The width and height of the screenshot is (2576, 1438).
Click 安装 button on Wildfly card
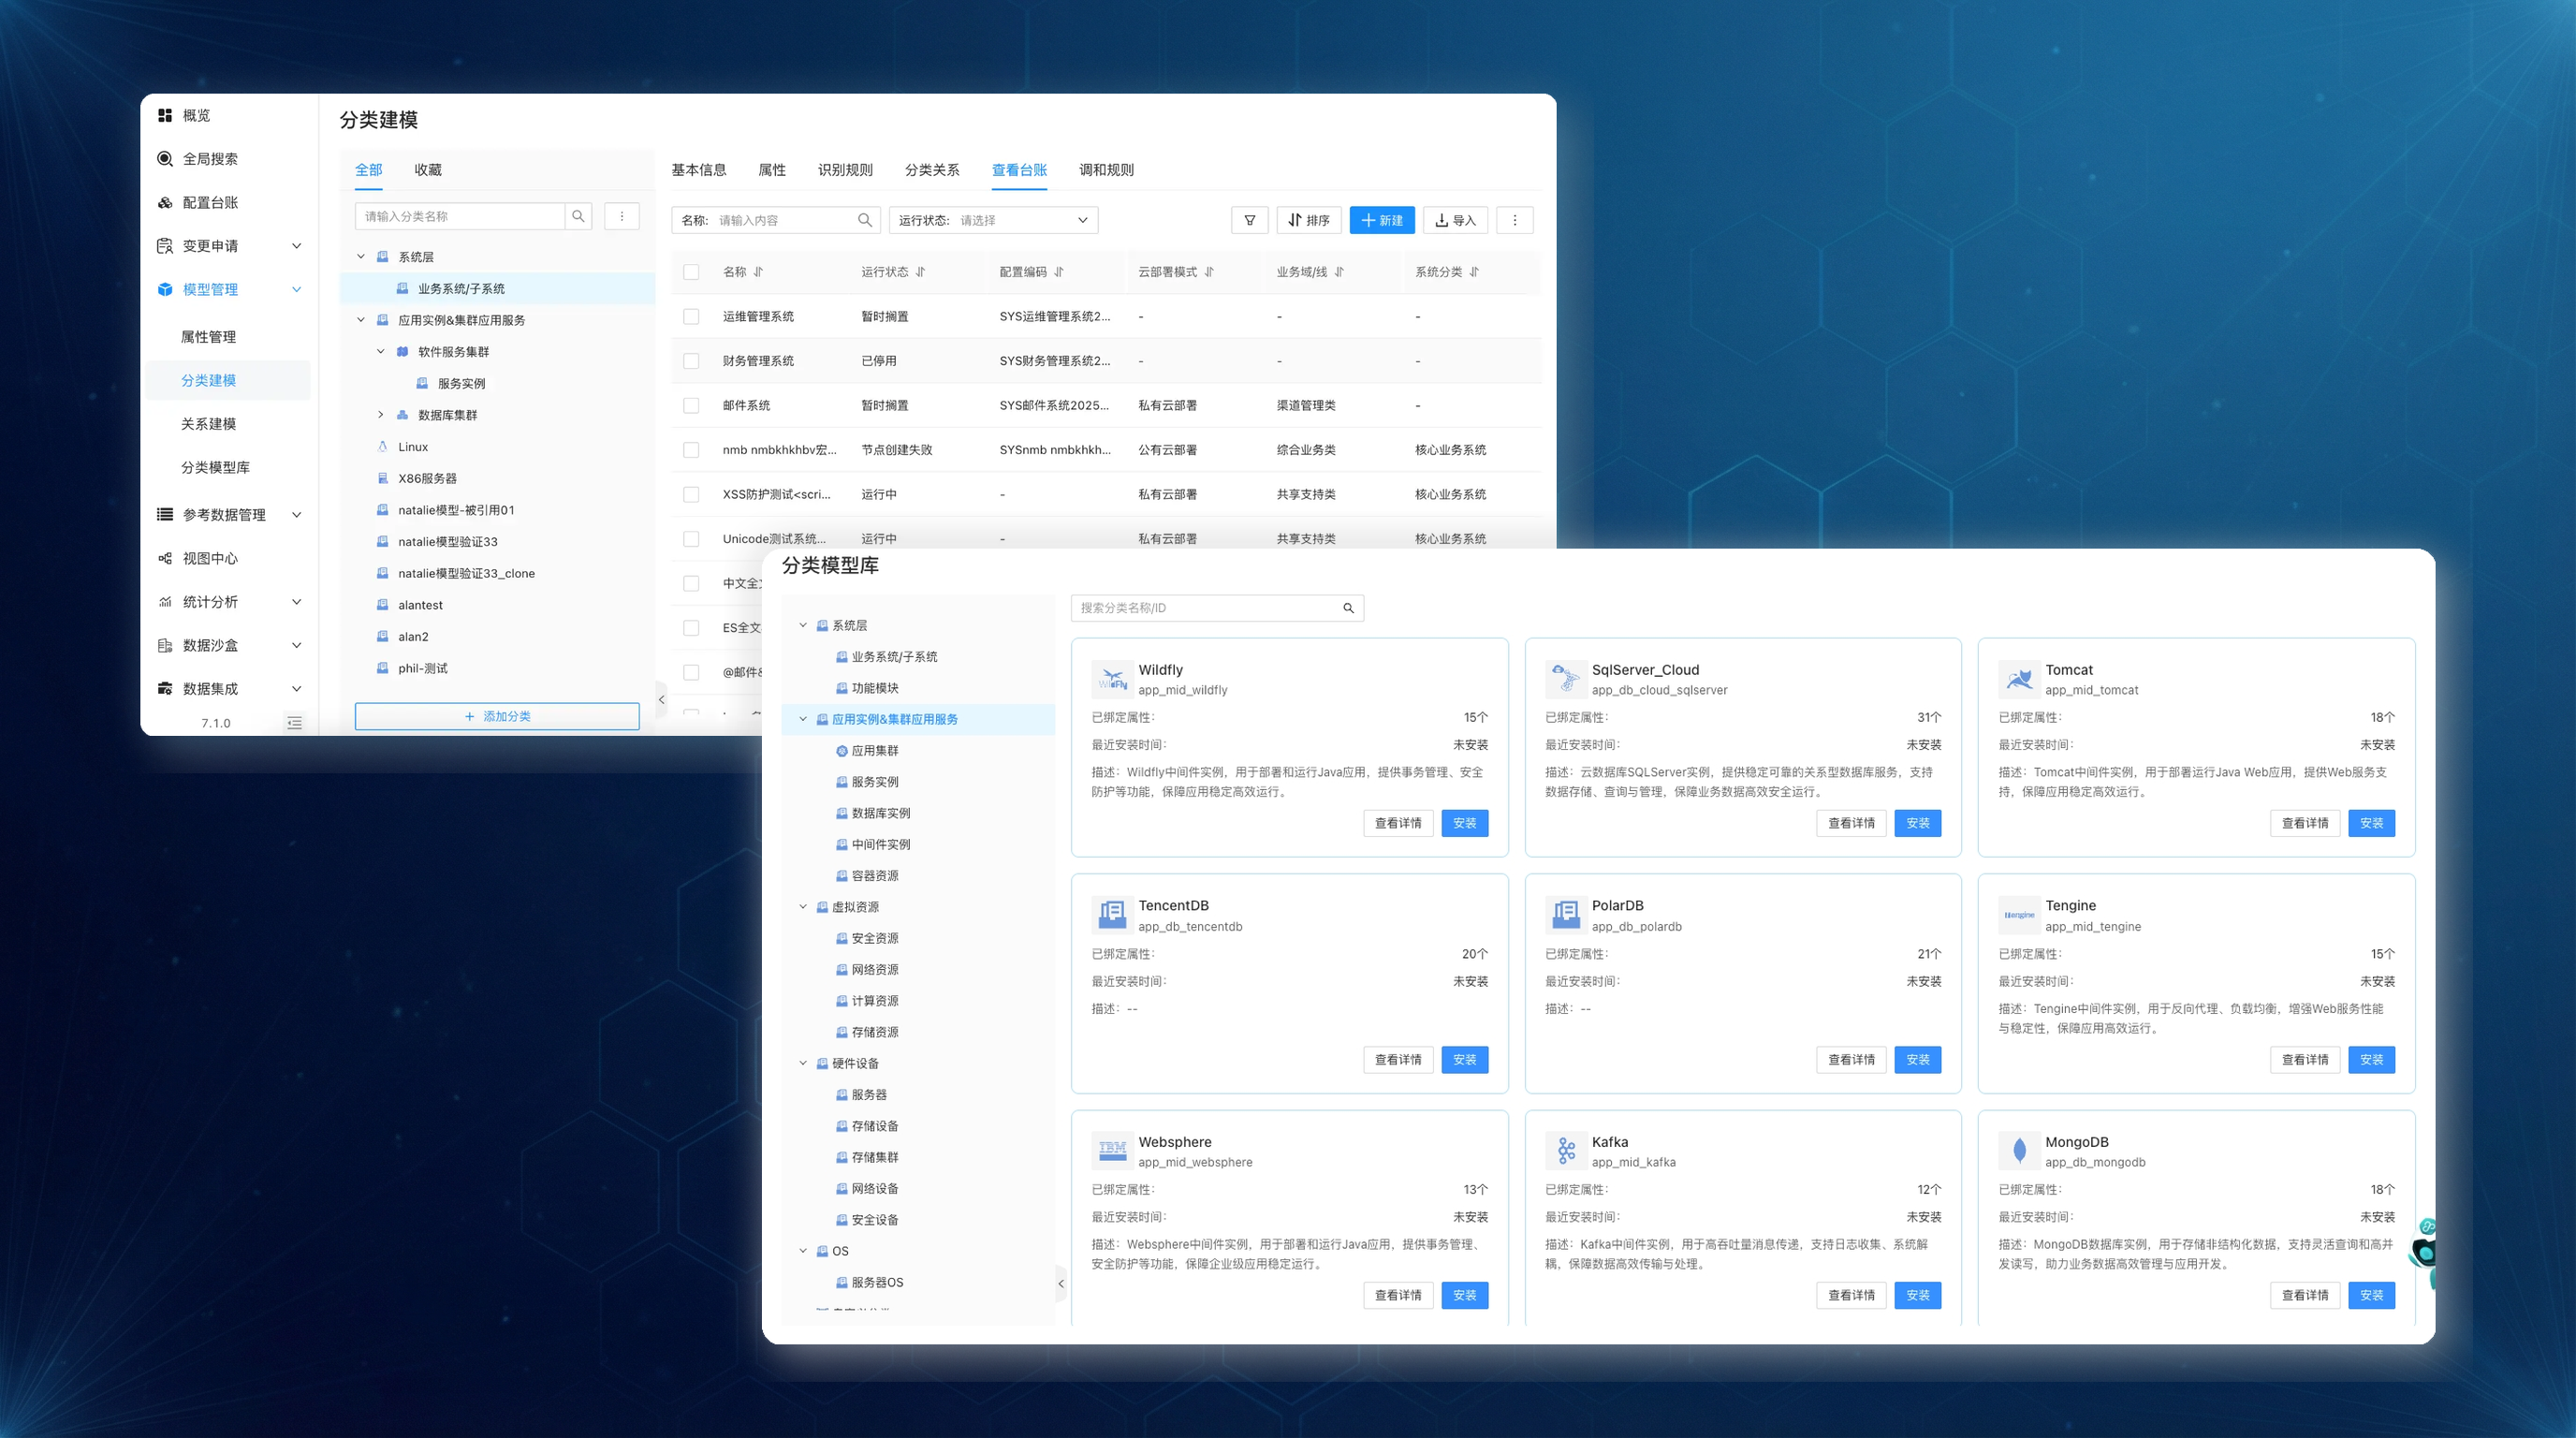click(1464, 823)
